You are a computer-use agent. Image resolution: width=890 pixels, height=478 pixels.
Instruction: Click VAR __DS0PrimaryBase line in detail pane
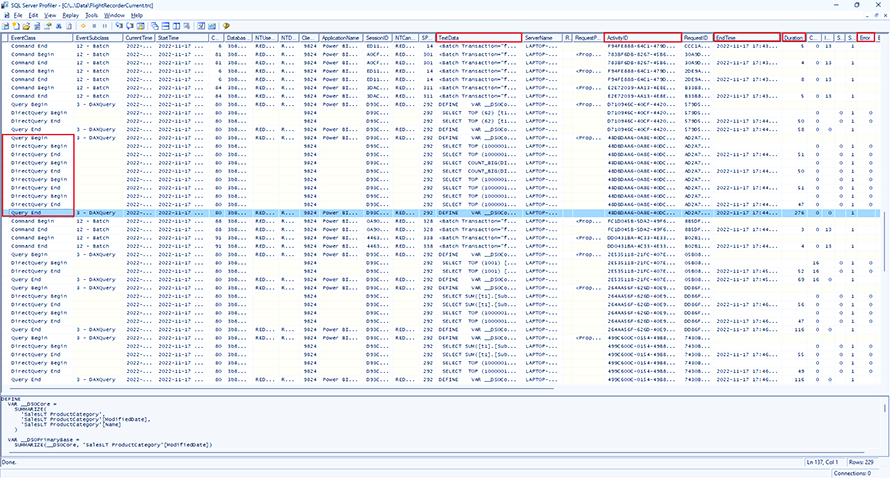tap(43, 440)
